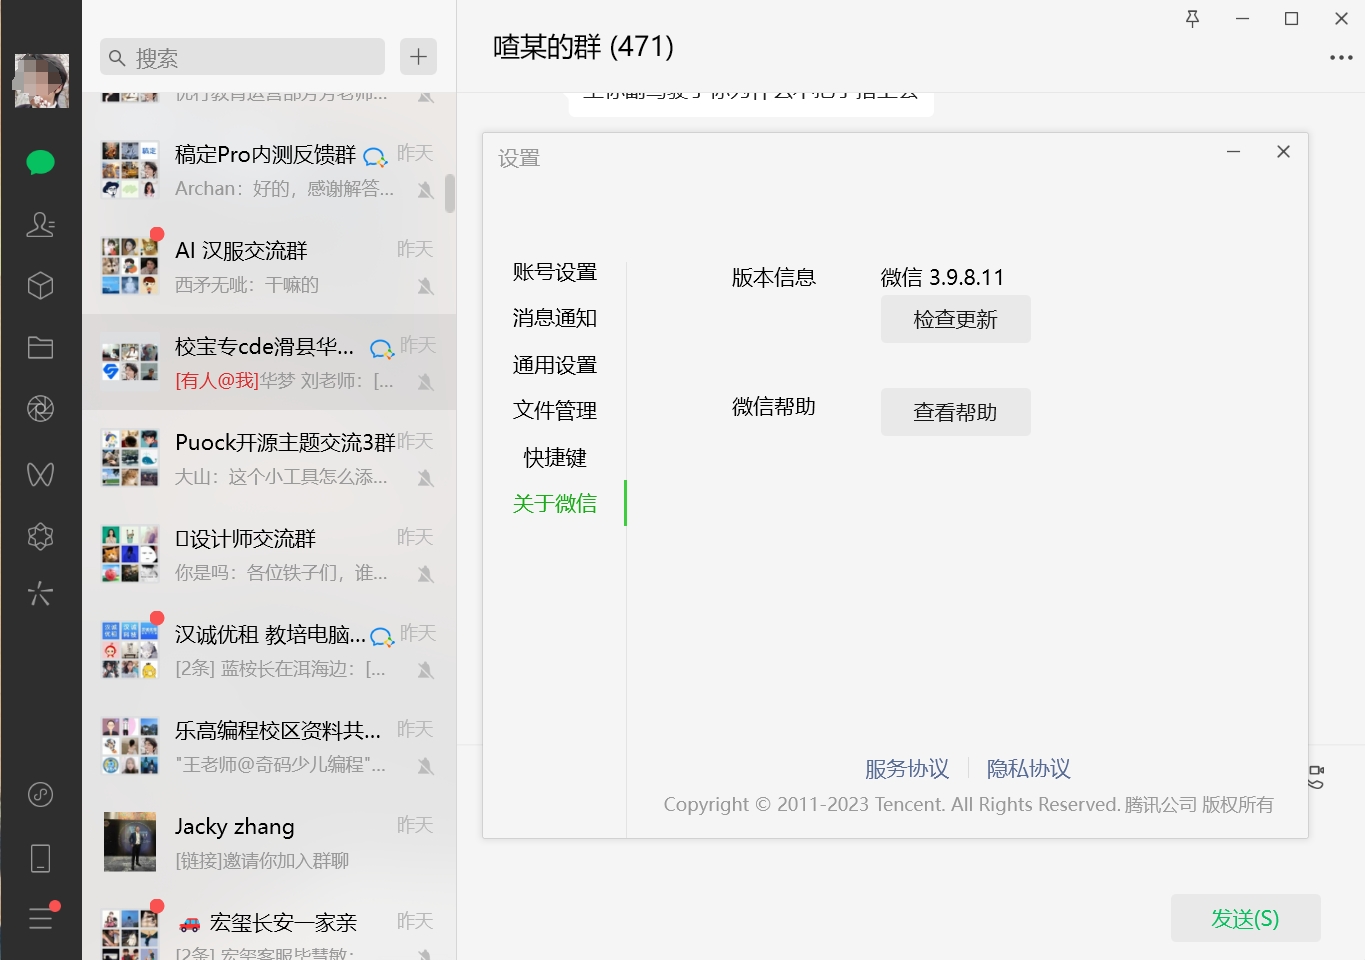Open the chat options via three dots

pyautogui.click(x=1340, y=57)
